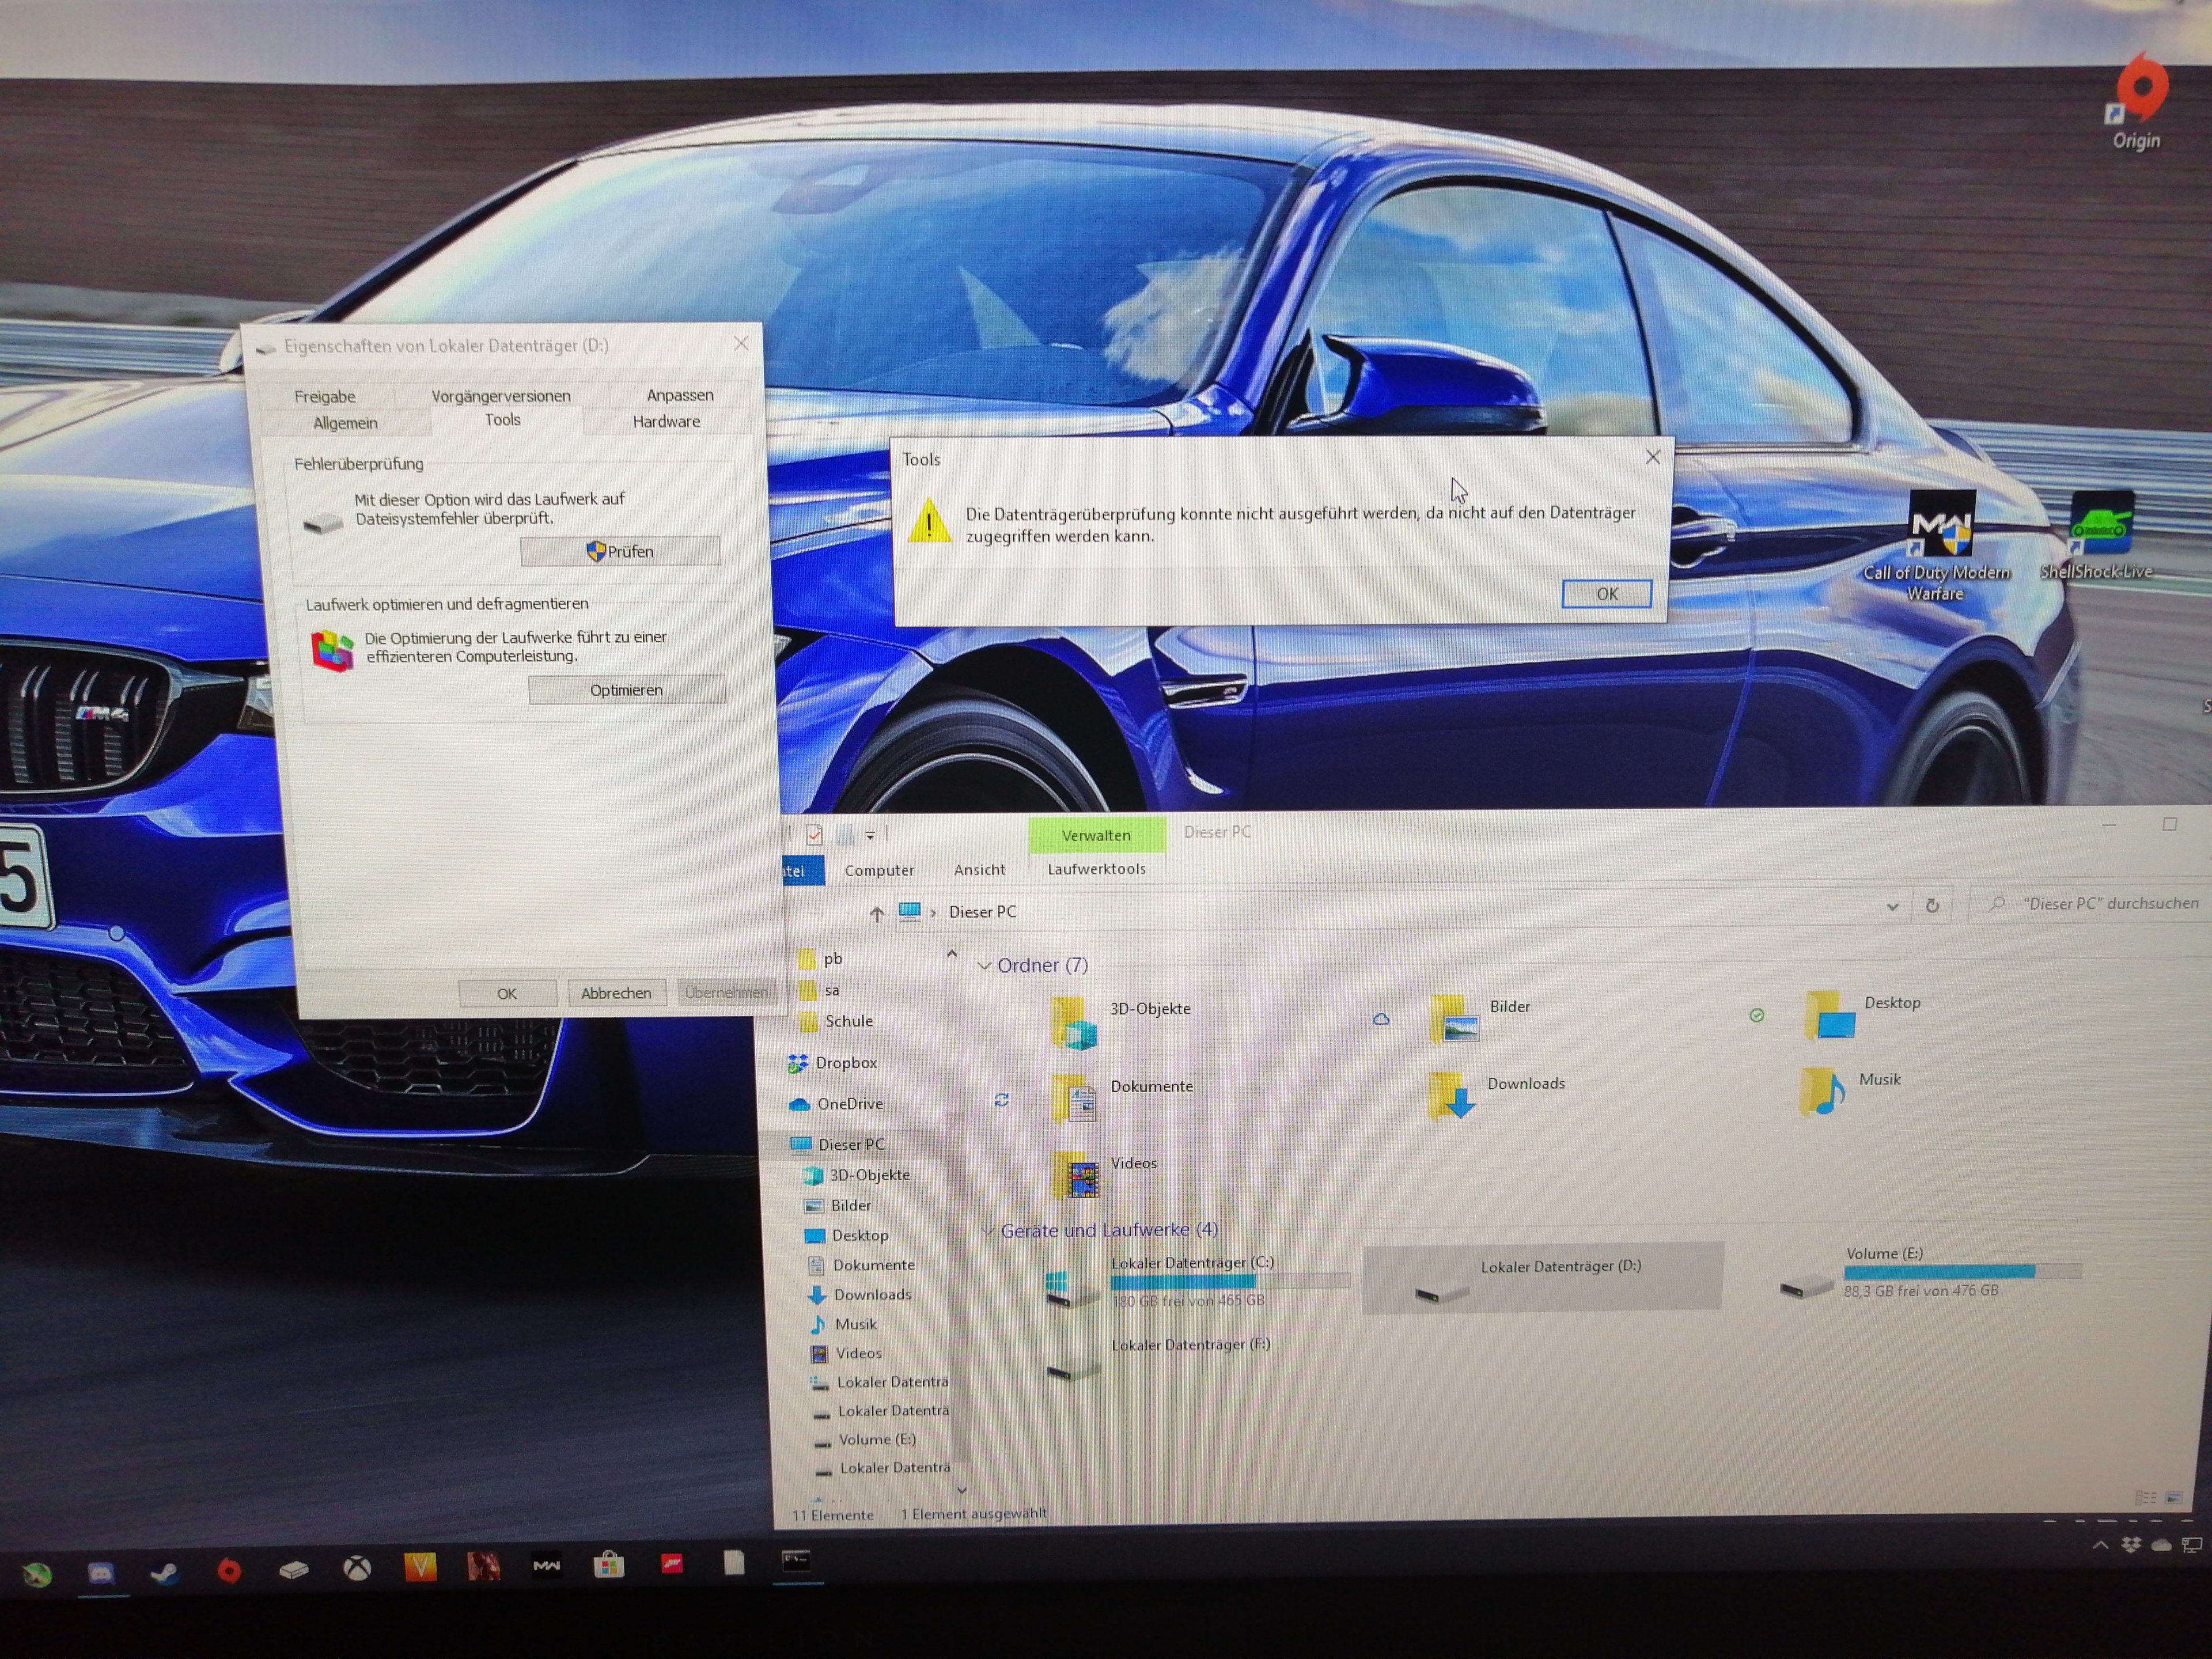Click the Prüfen error-check button

pos(620,551)
